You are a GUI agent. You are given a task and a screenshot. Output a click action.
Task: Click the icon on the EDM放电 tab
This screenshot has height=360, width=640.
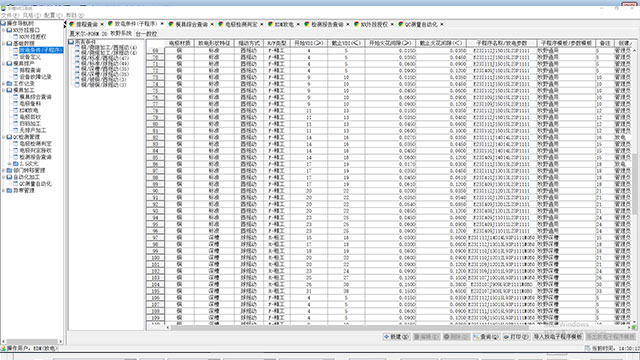270,24
